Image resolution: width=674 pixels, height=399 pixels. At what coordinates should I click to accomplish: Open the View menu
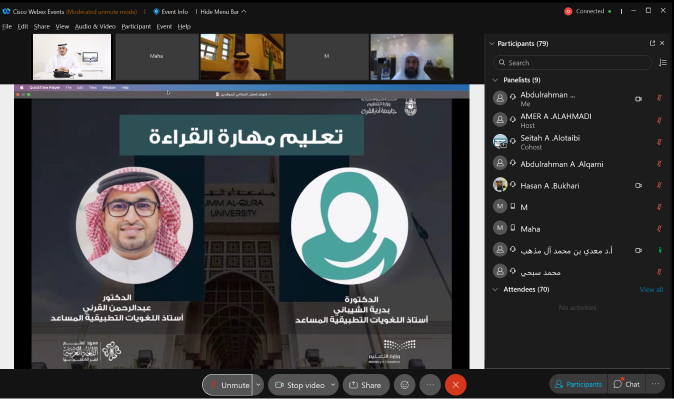coord(62,27)
